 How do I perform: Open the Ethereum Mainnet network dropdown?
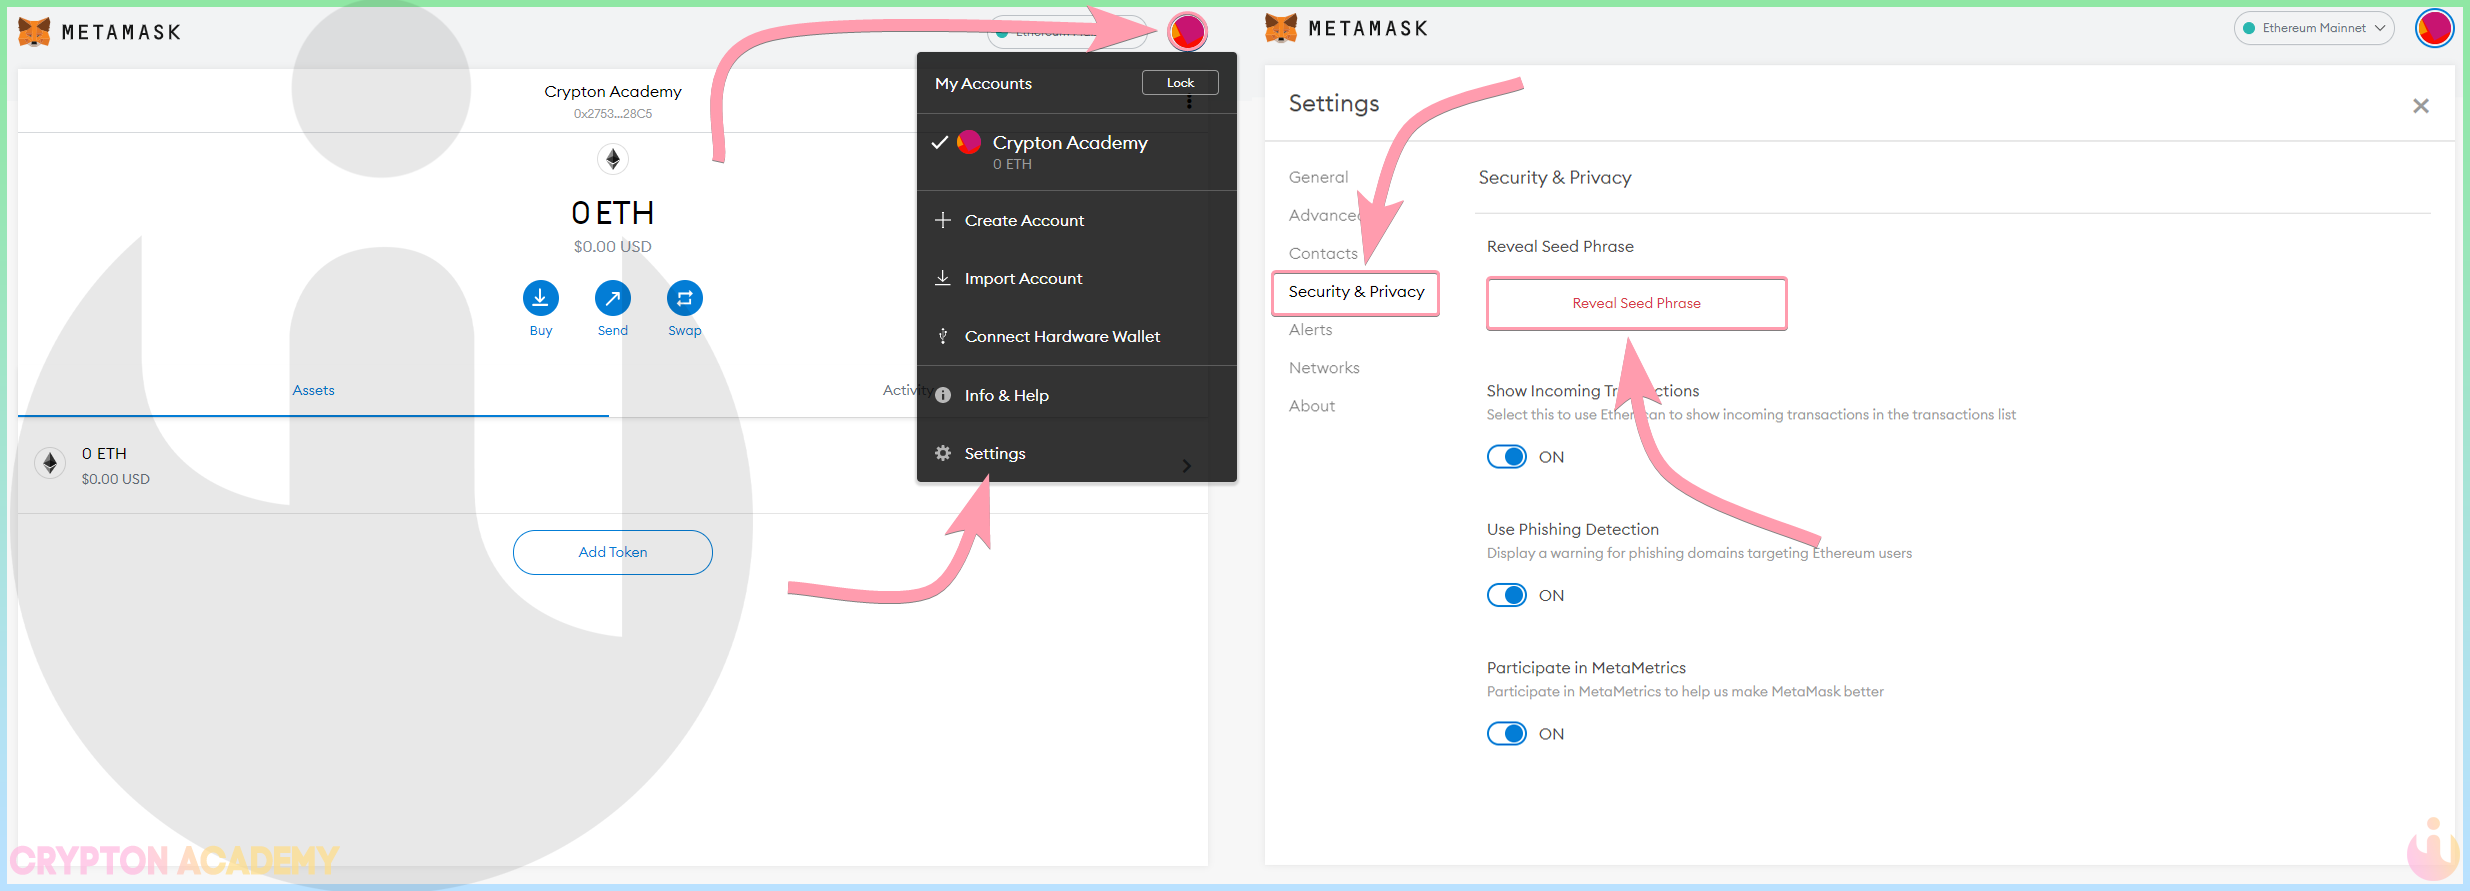point(2314,28)
